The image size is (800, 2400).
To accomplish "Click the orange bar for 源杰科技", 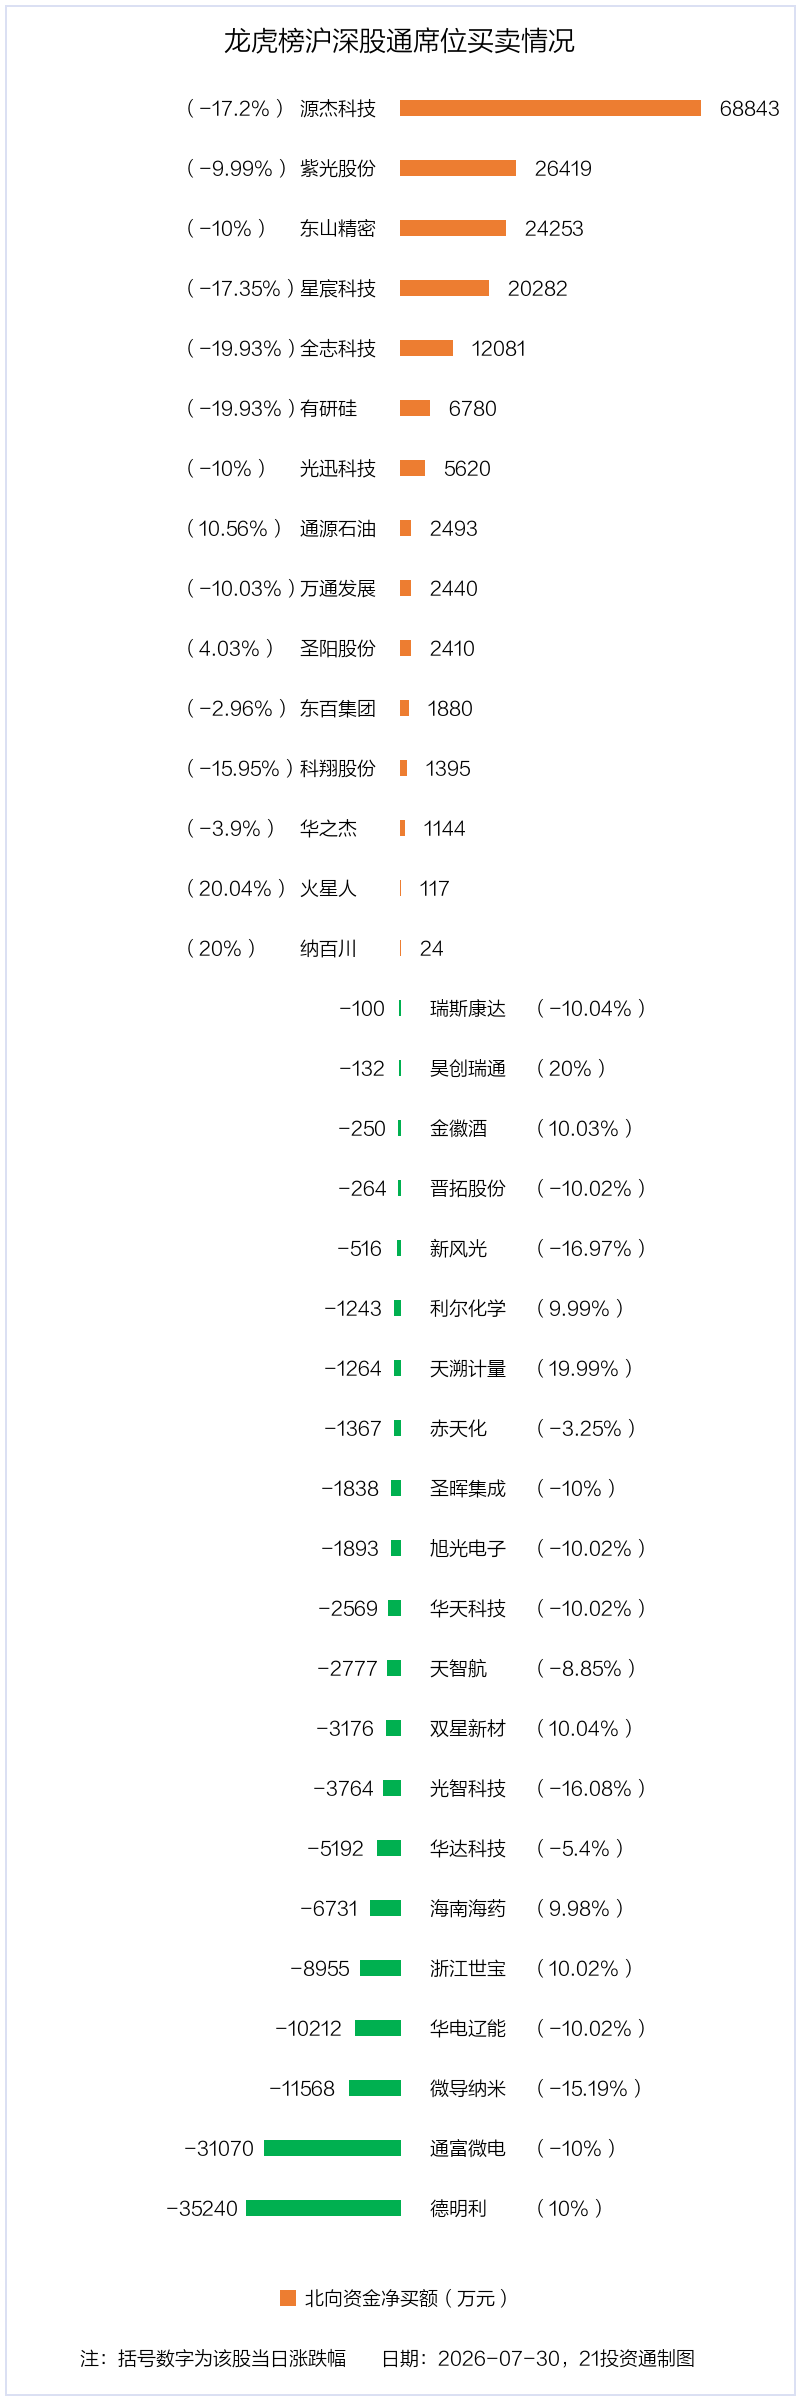I will [550, 108].
